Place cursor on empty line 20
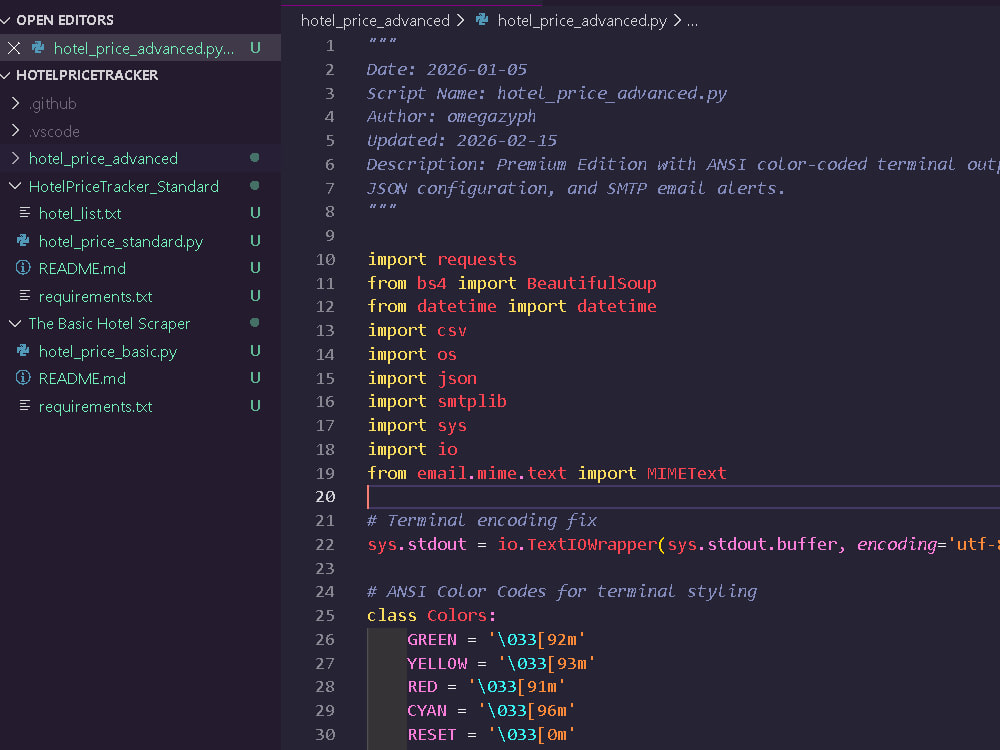 (x=682, y=496)
